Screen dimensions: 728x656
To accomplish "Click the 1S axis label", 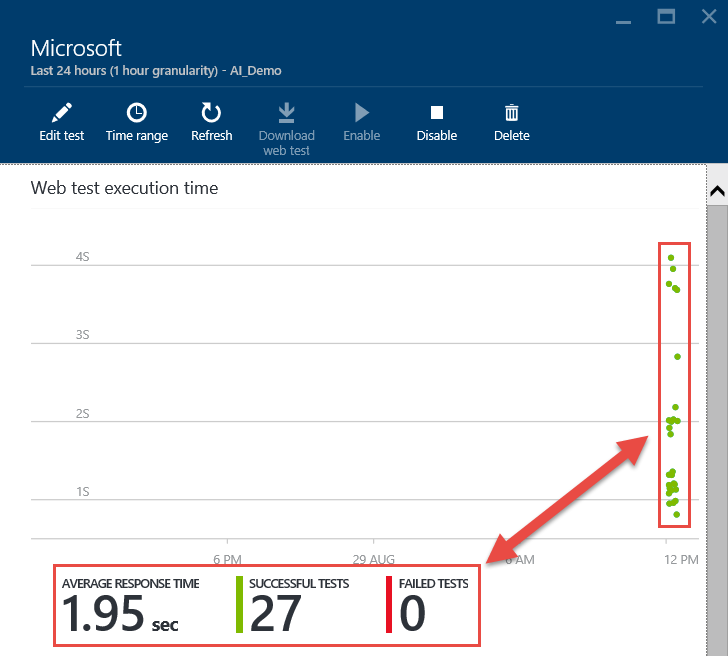I will [x=83, y=492].
